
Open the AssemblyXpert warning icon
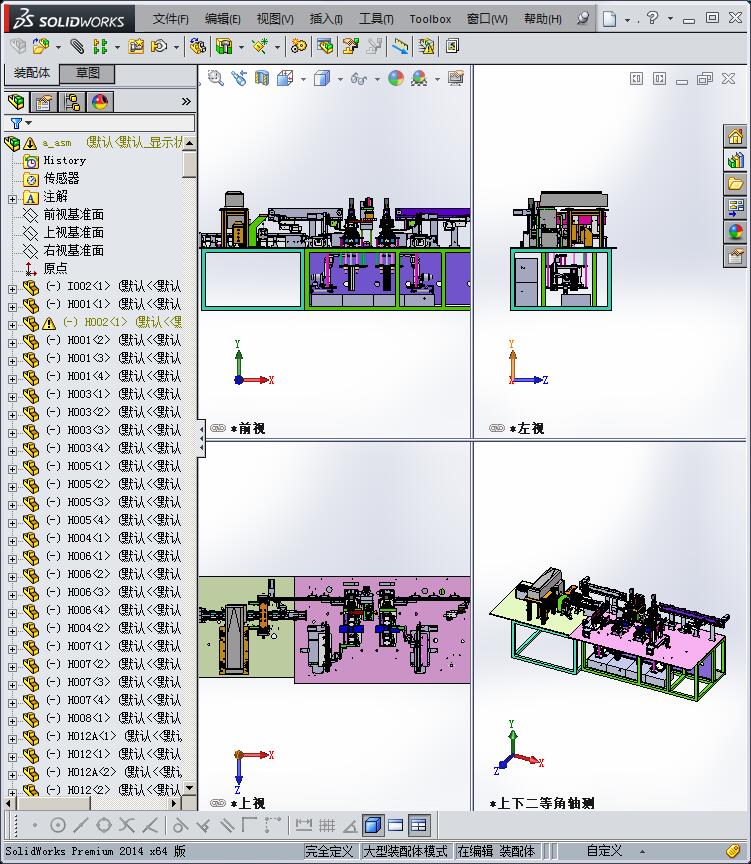(x=426, y=46)
